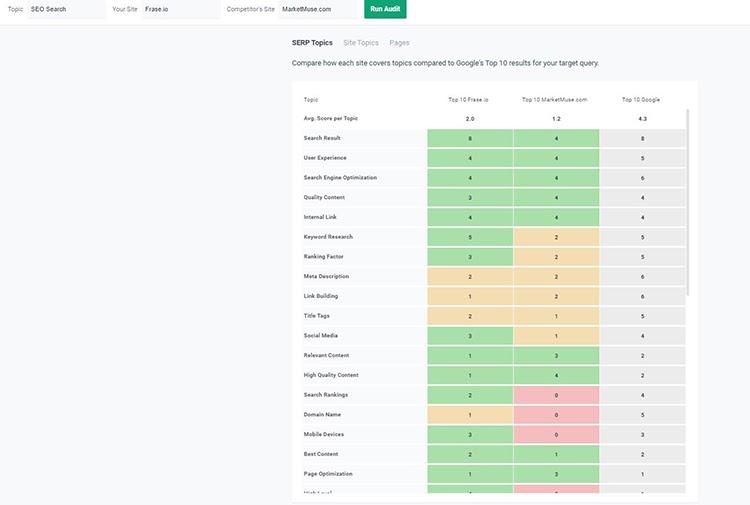The width and height of the screenshot is (750, 505).
Task: Use the table's vertical scrollbar
Action: click(x=688, y=202)
